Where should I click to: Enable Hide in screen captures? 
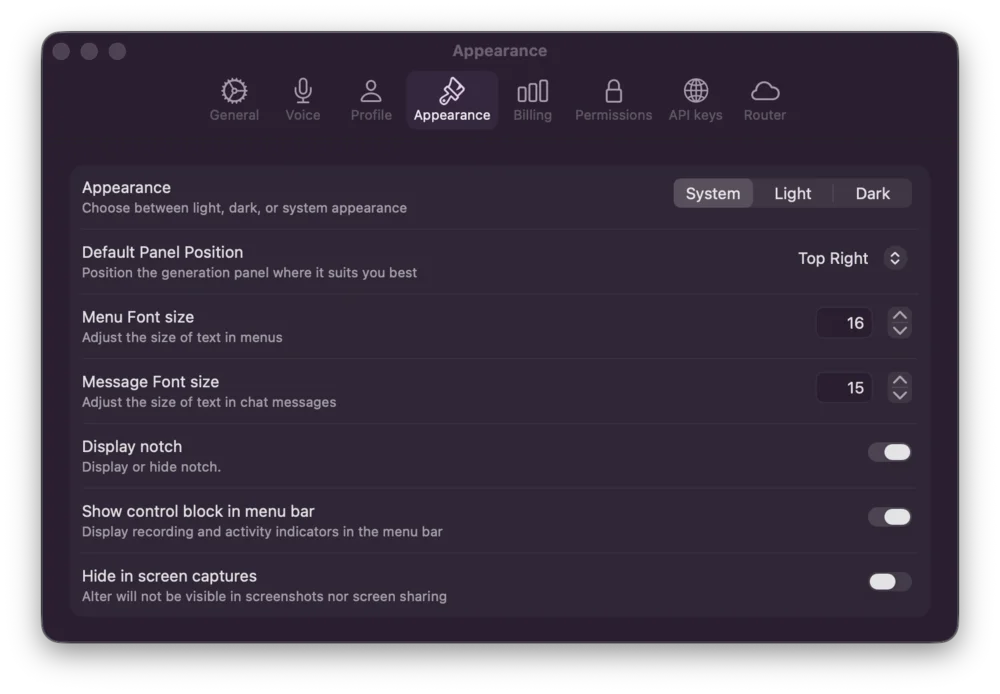pos(889,580)
